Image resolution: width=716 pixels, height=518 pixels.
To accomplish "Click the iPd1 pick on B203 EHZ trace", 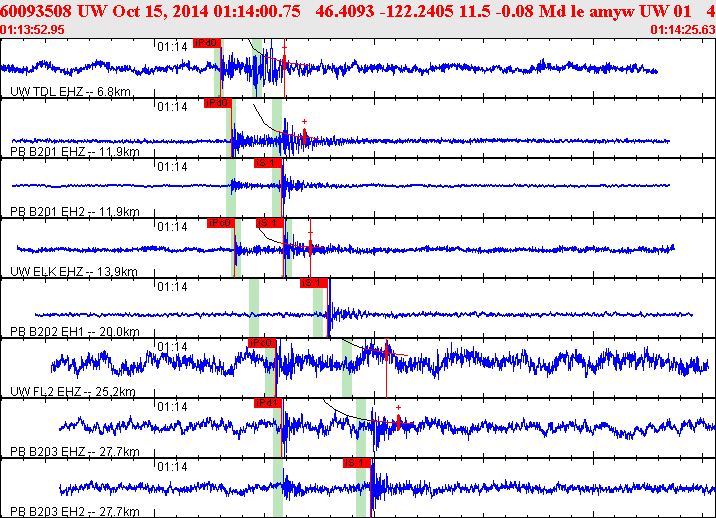I will (x=268, y=403).
